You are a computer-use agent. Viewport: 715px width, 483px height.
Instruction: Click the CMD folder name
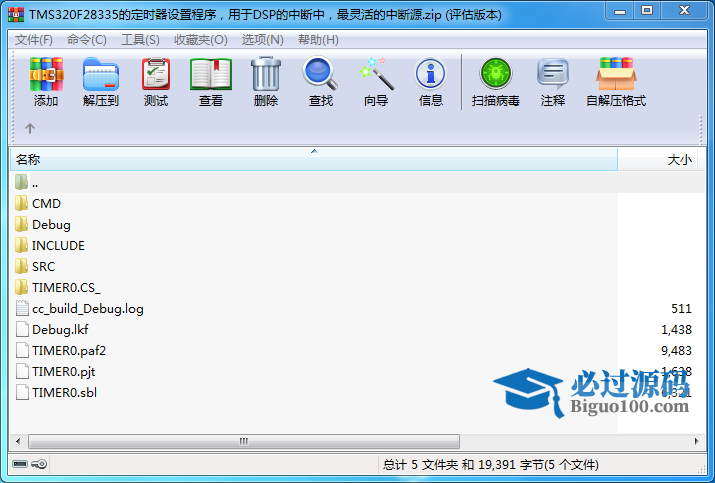[47, 203]
